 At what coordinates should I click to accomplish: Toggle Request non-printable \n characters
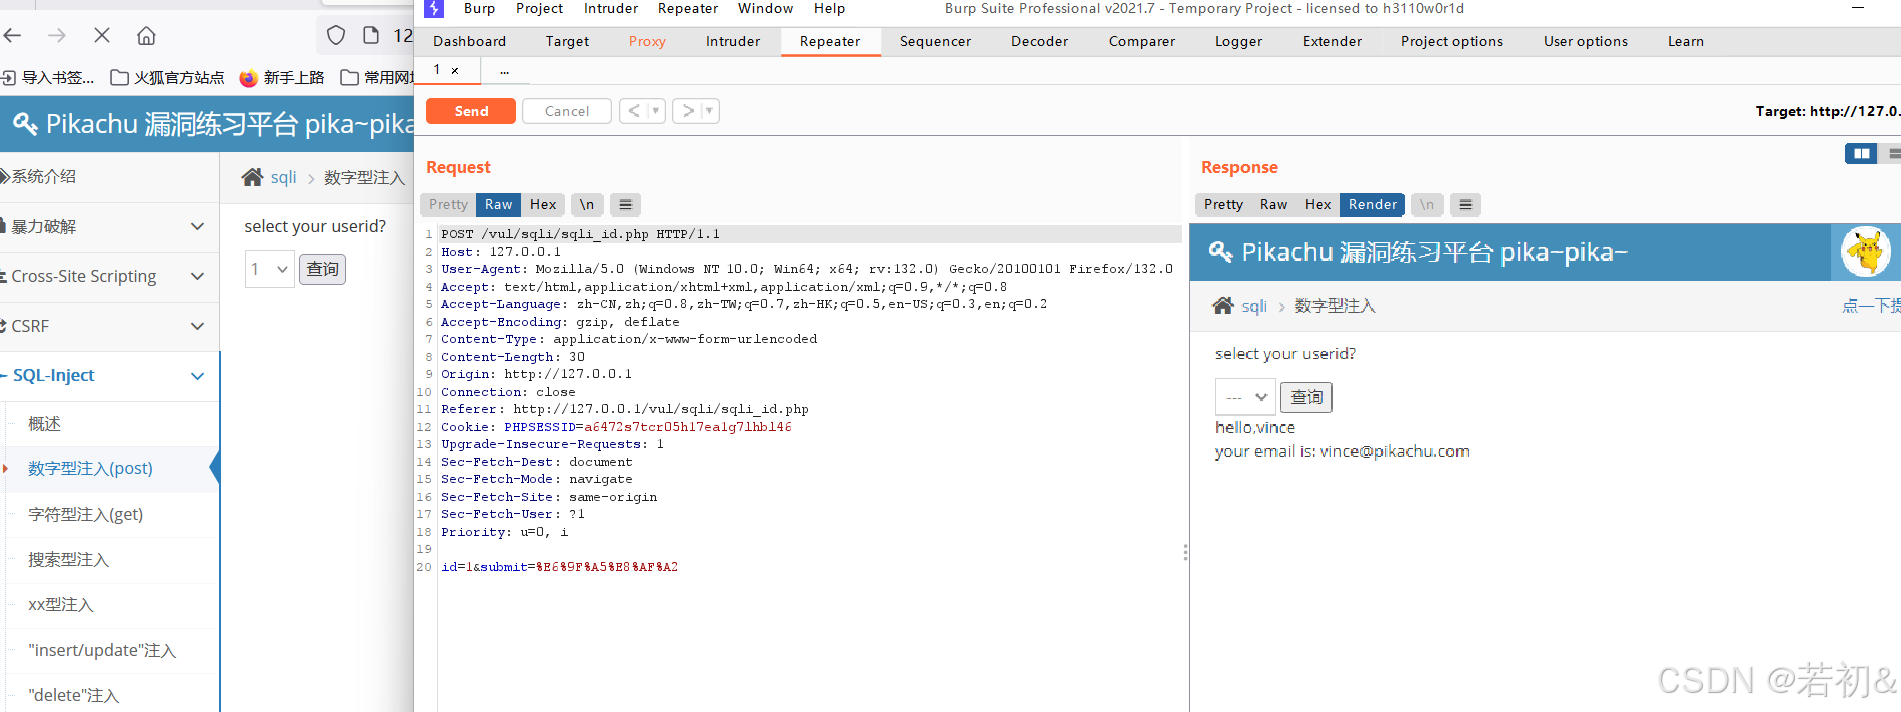(x=587, y=204)
